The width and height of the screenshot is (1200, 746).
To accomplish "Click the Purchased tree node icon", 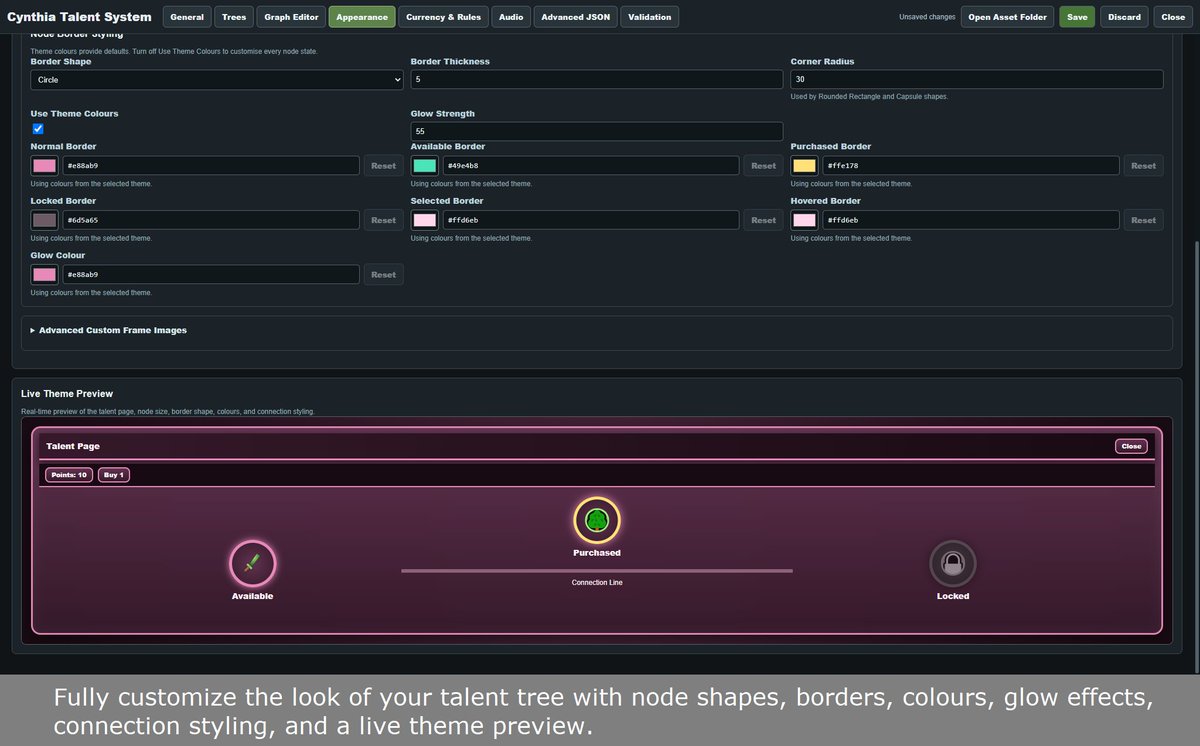I will point(597,520).
